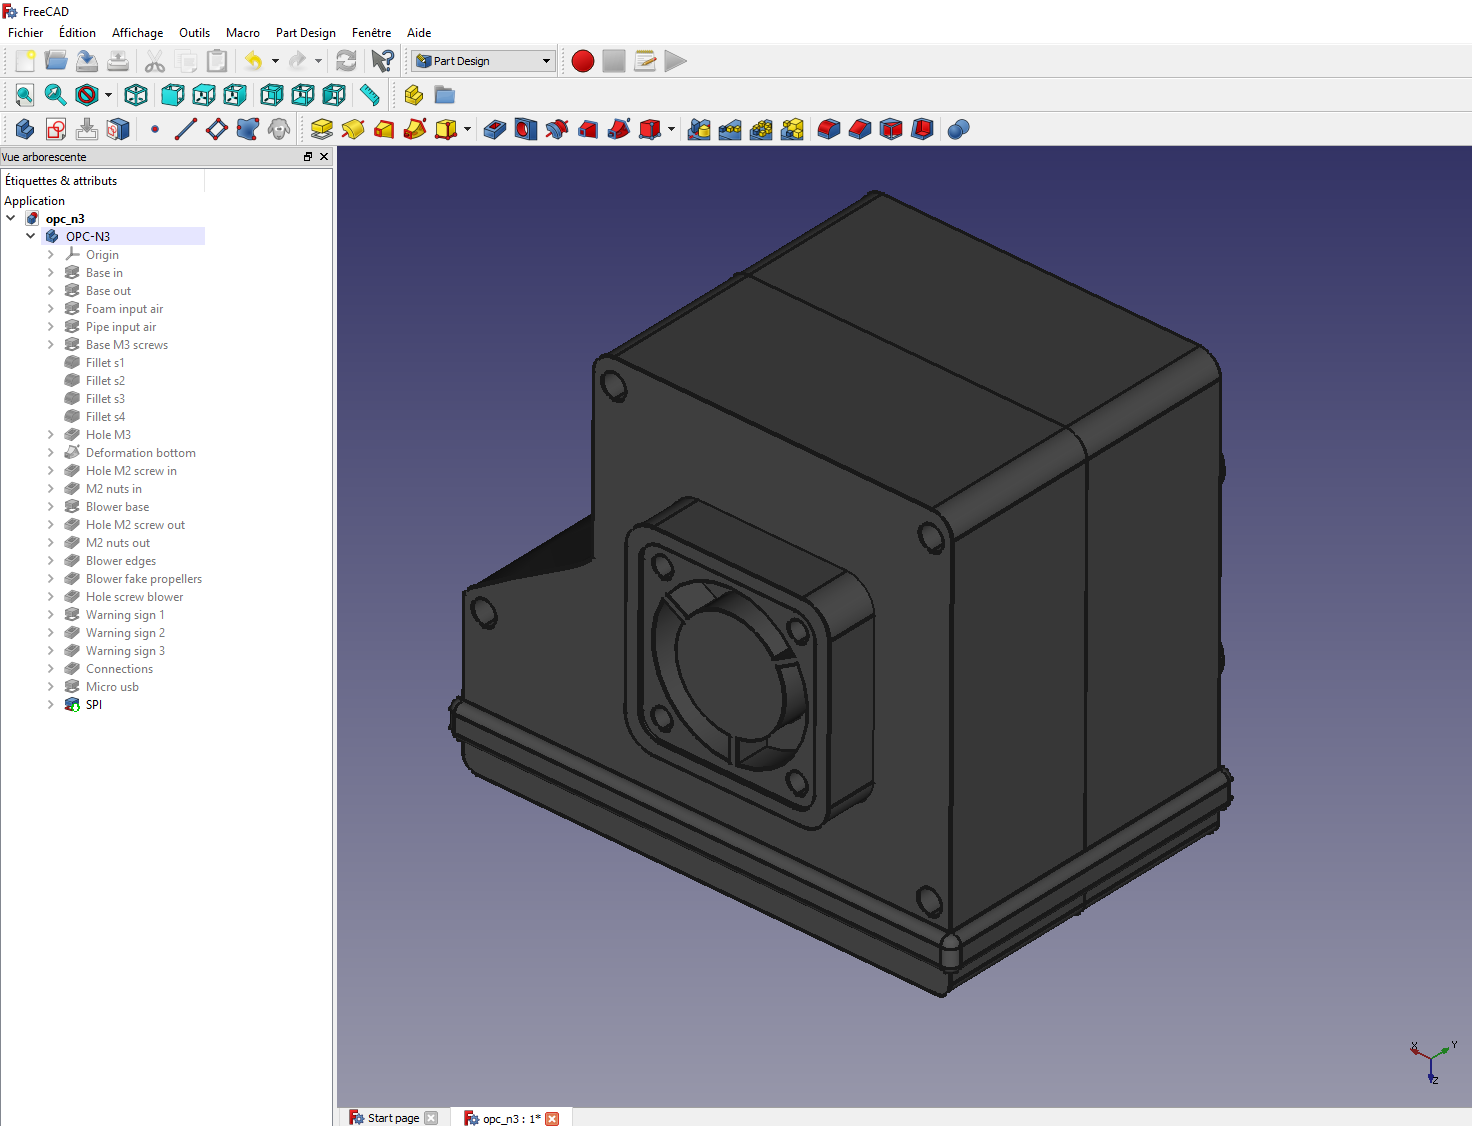Create a datum plane
This screenshot has height=1126, width=1472.
217,129
